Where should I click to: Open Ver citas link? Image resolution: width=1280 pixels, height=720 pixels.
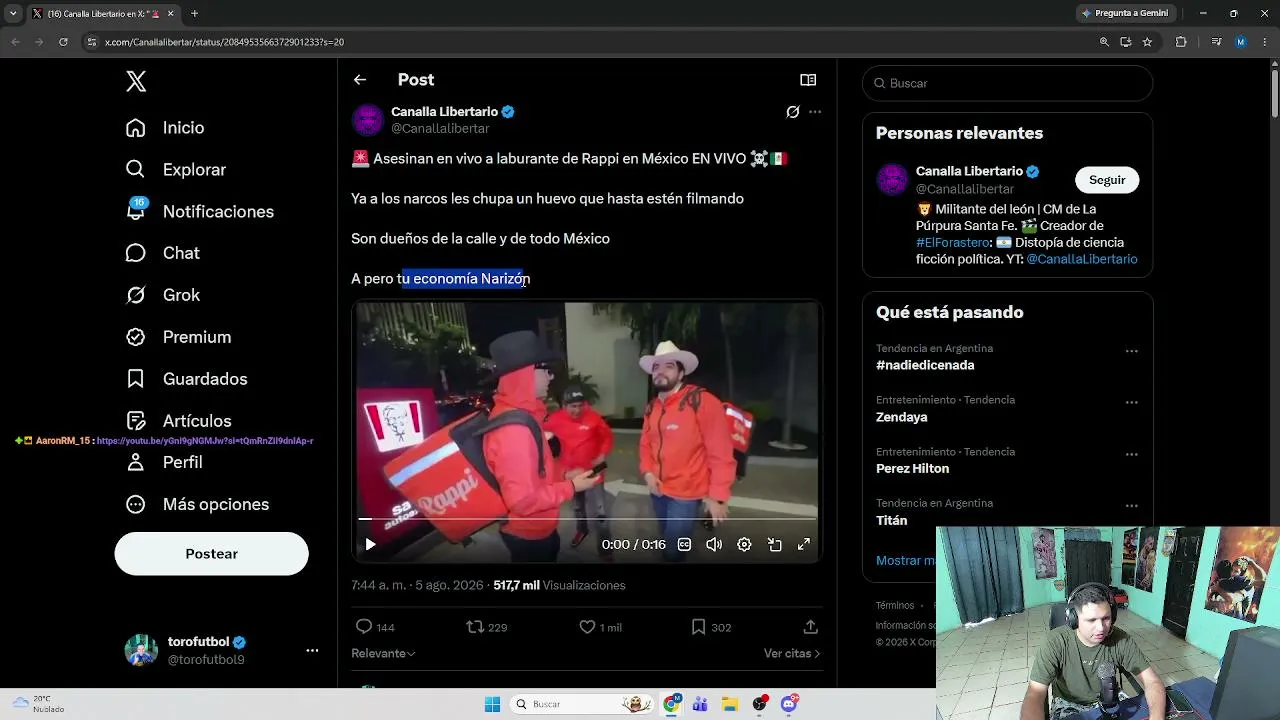792,653
